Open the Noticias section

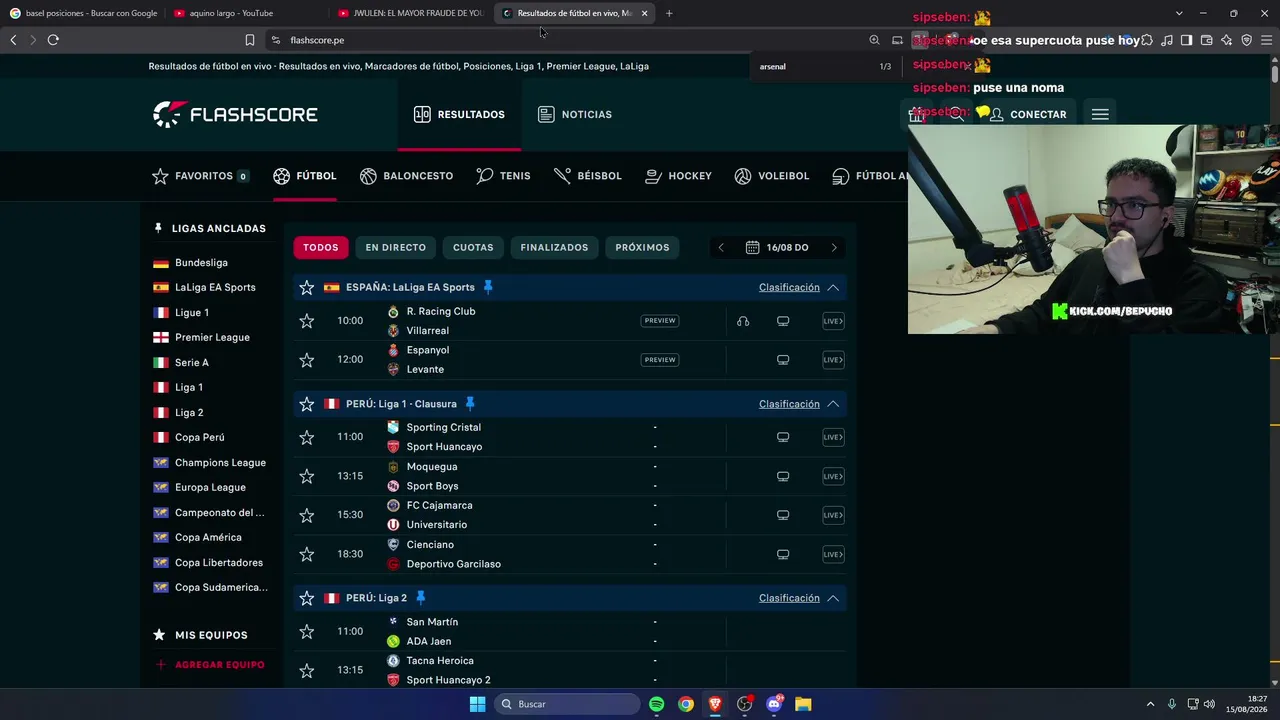[x=575, y=114]
